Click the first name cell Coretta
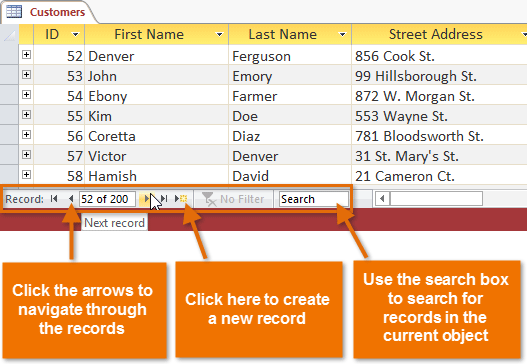The width and height of the screenshot is (527, 364). [x=156, y=136]
